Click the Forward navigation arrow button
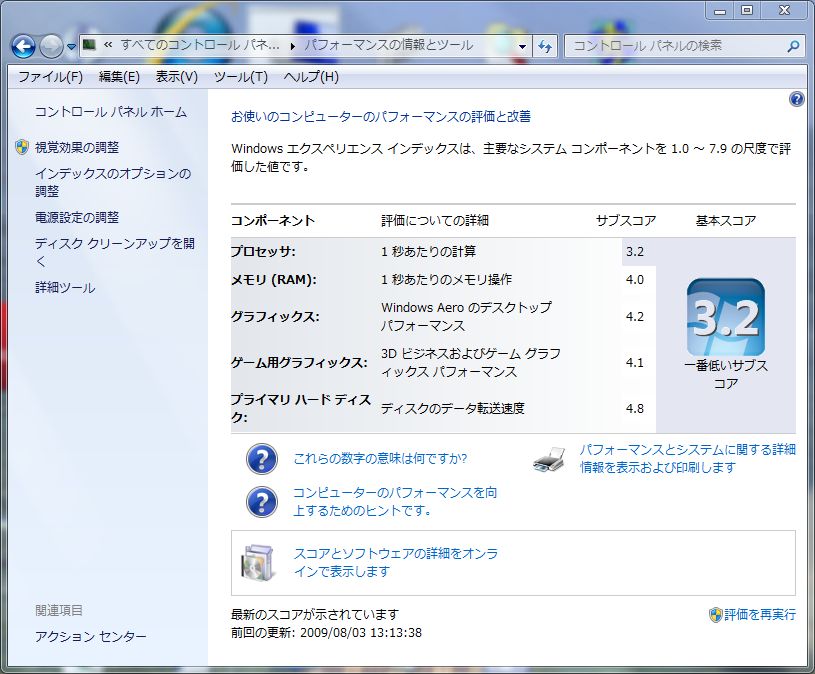This screenshot has height=674, width=815. [x=51, y=47]
